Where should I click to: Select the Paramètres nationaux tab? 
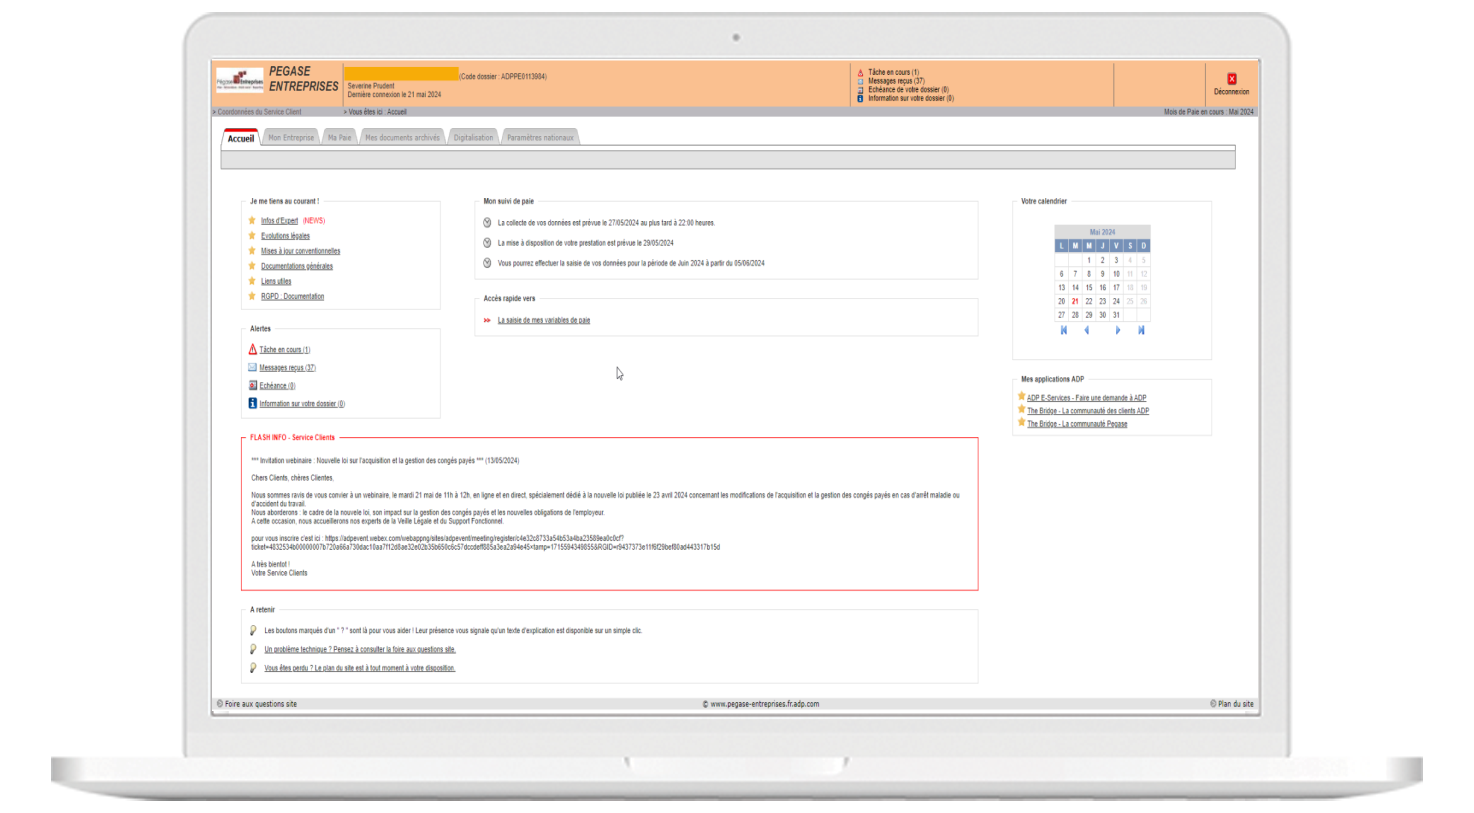(540, 138)
